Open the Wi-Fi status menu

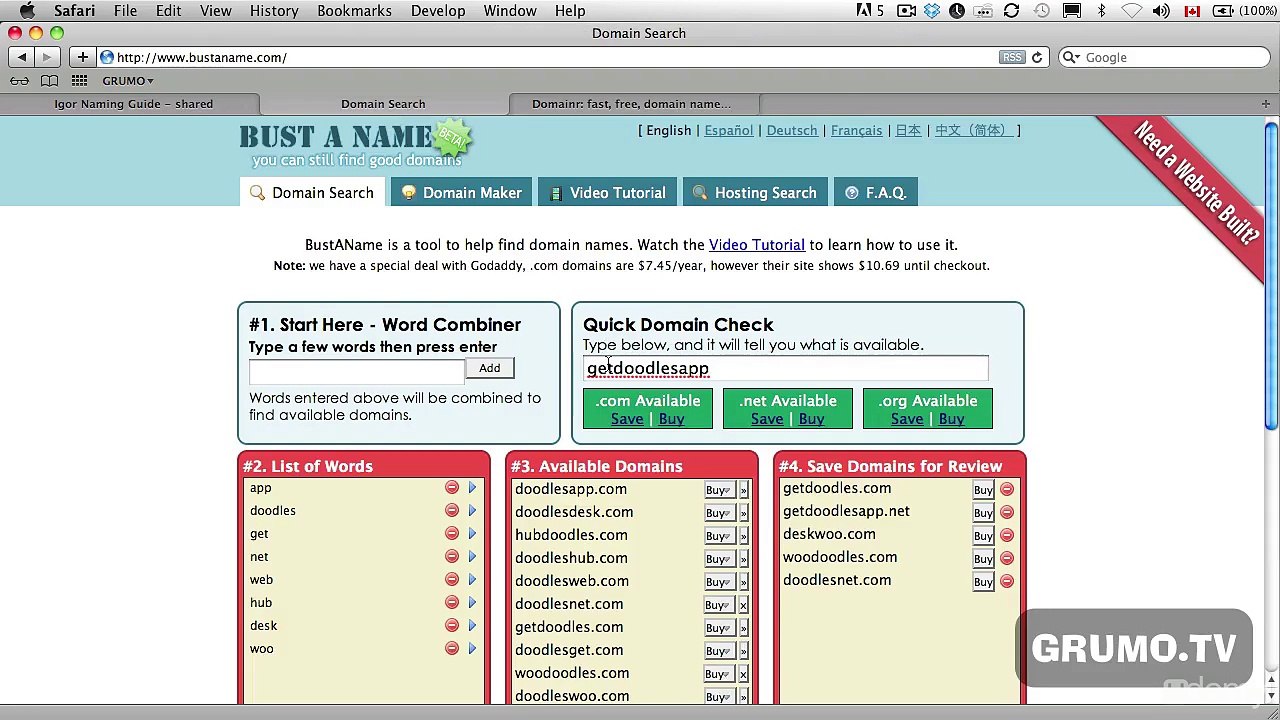[1131, 11]
